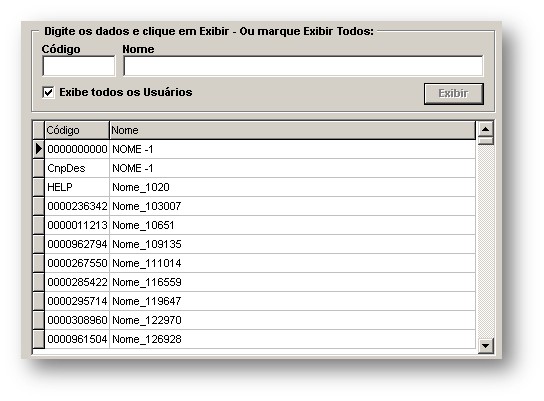Sort by the Código column header
The height and width of the screenshot is (401, 544).
click(77, 130)
